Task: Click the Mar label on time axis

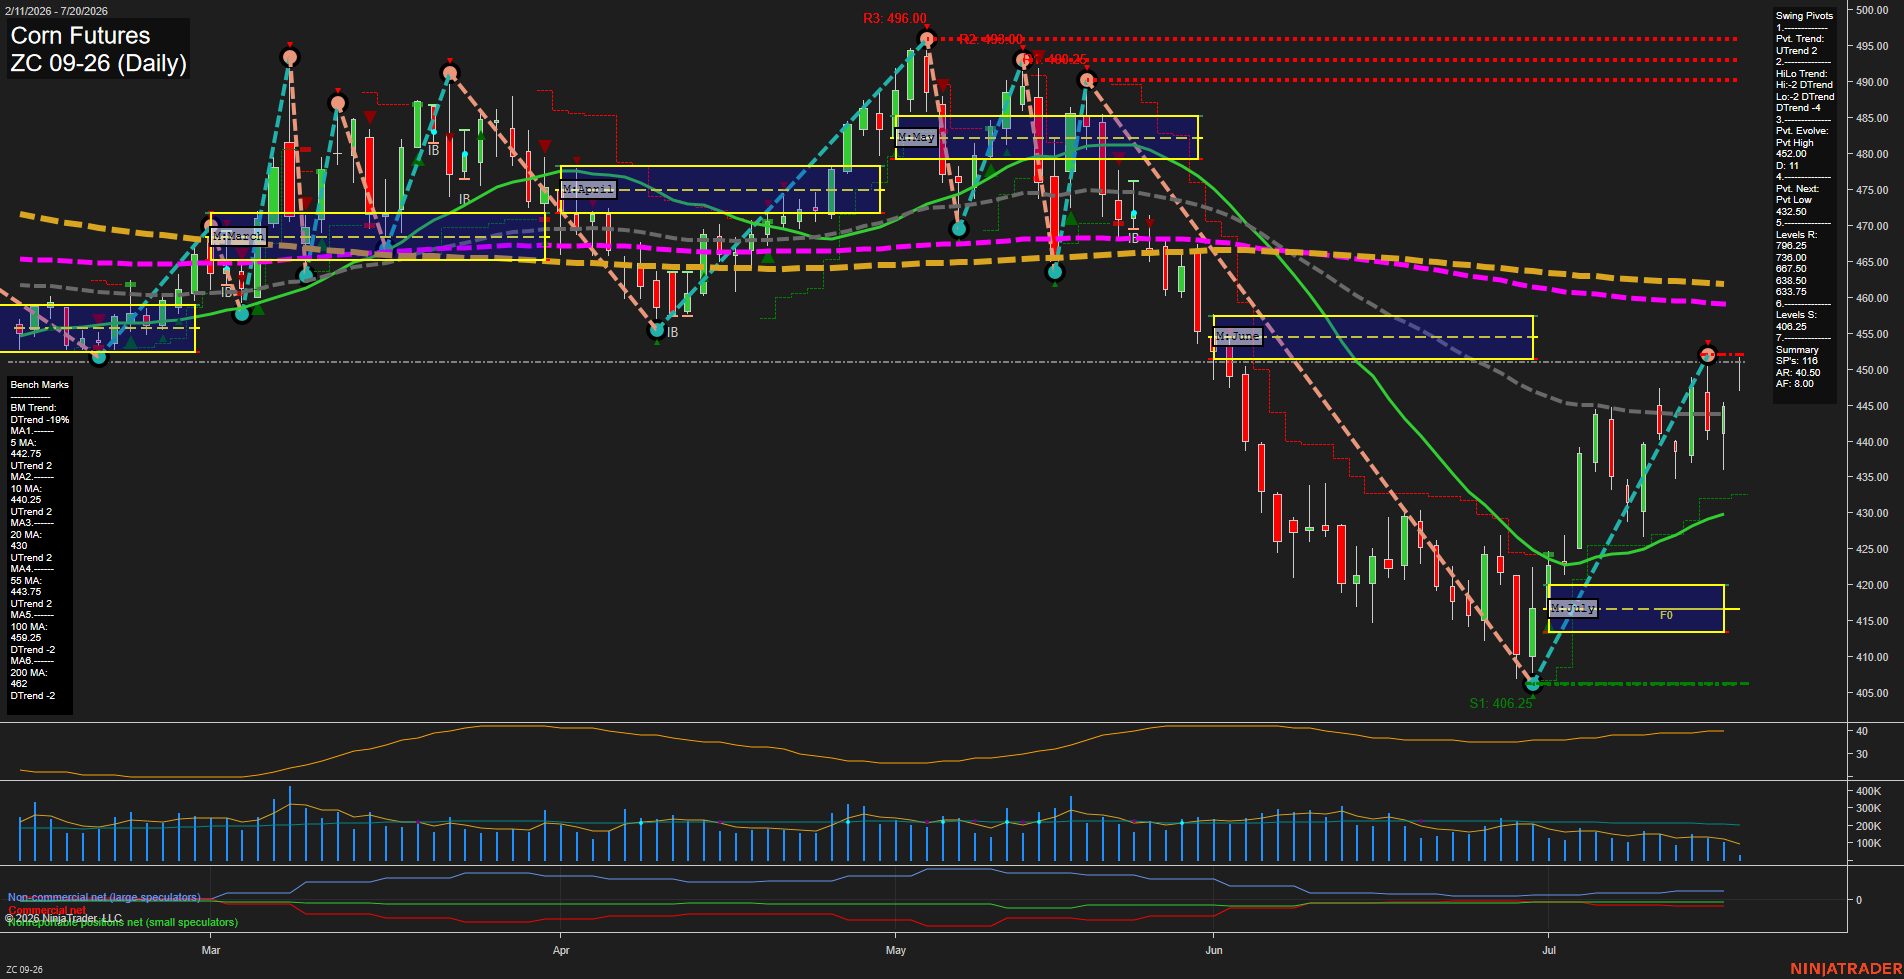Action: [211, 950]
